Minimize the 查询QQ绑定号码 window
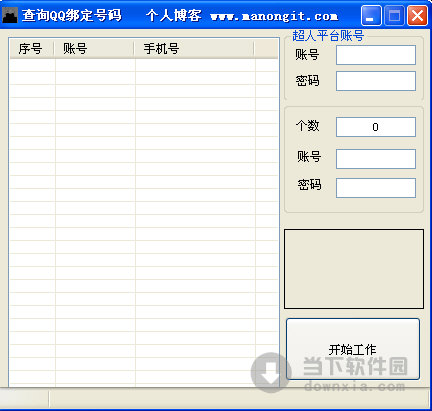 point(371,15)
